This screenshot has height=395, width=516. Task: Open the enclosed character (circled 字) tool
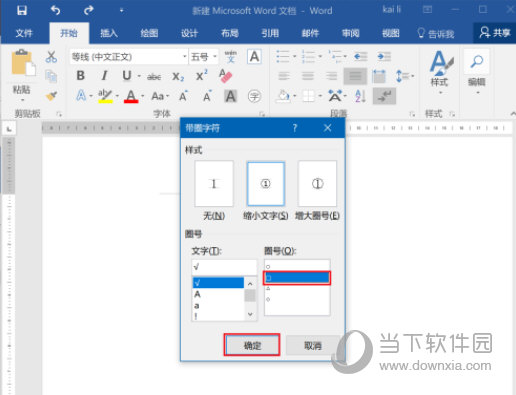[x=254, y=96]
